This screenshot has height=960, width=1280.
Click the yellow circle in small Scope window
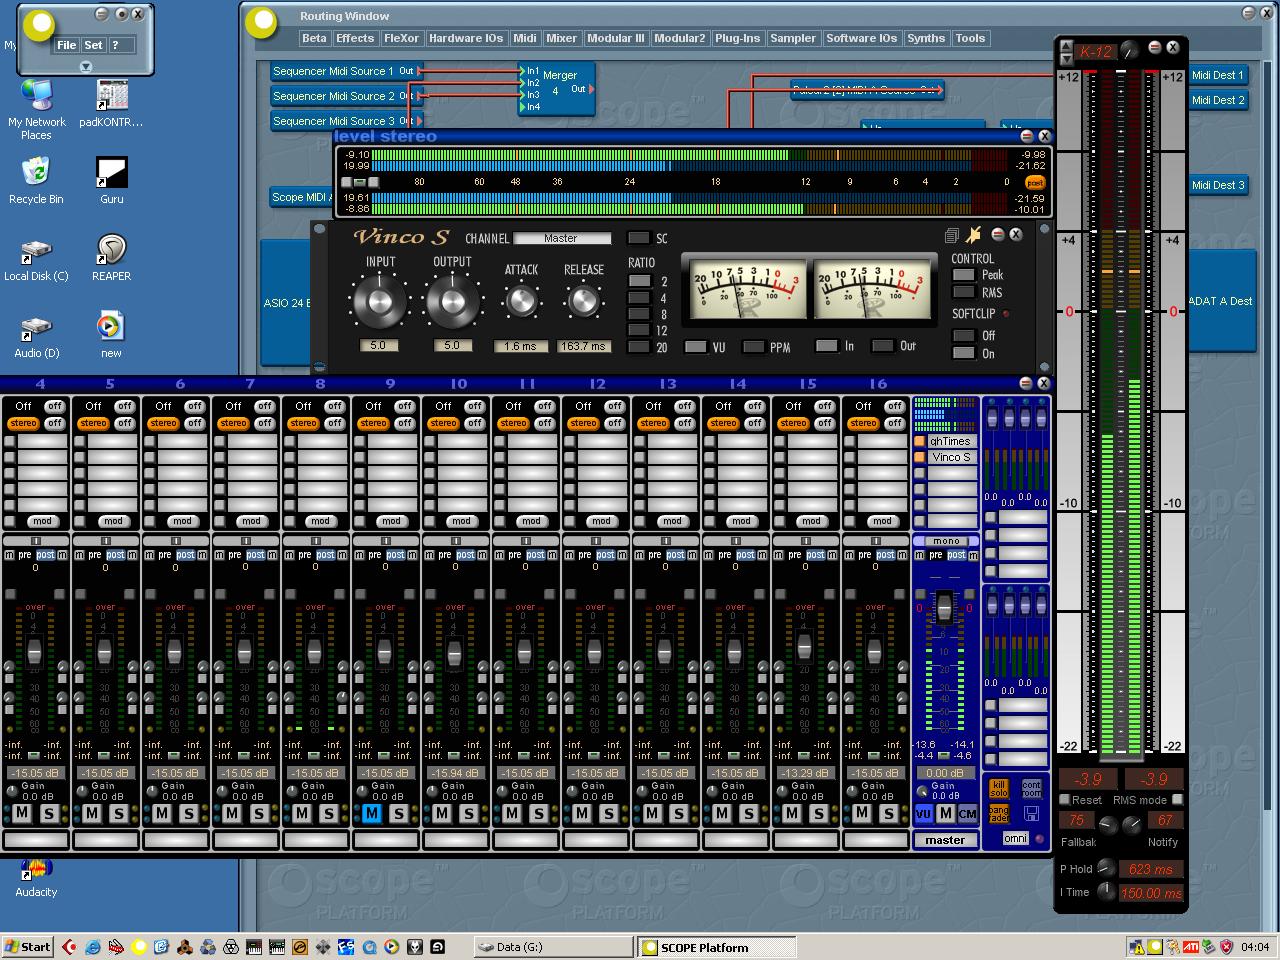click(41, 25)
